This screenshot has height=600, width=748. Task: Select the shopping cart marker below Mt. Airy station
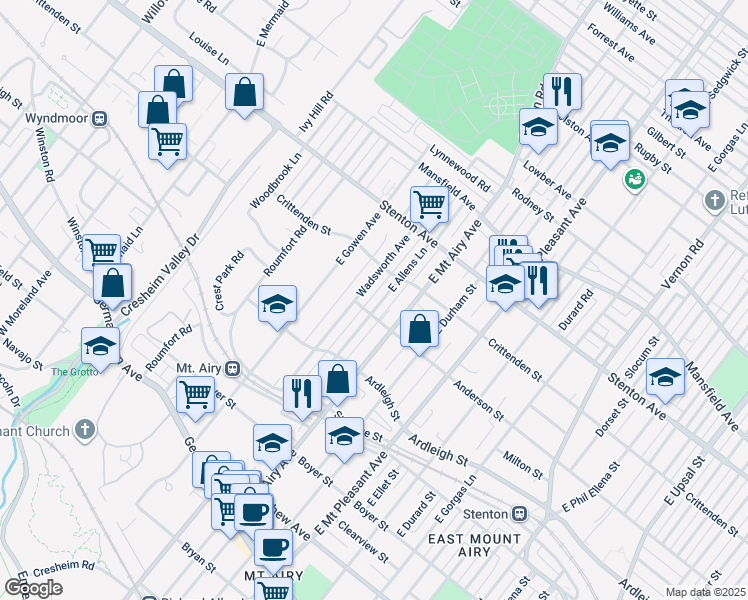pyautogui.click(x=196, y=398)
